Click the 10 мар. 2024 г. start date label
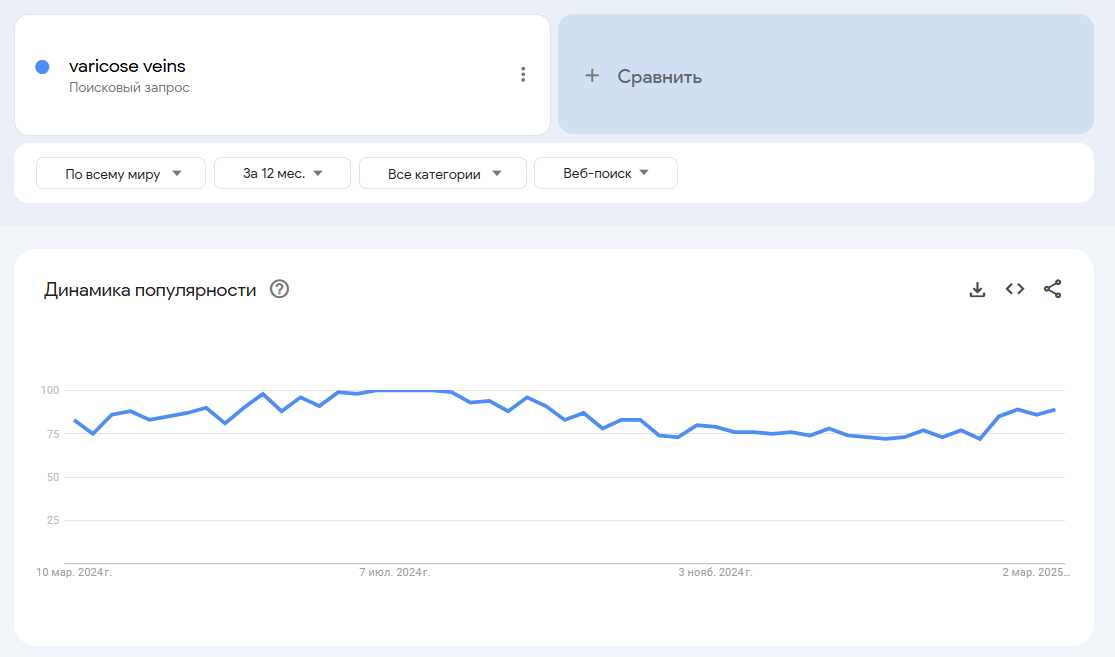Viewport: 1115px width, 657px height. pyautogui.click(x=74, y=572)
